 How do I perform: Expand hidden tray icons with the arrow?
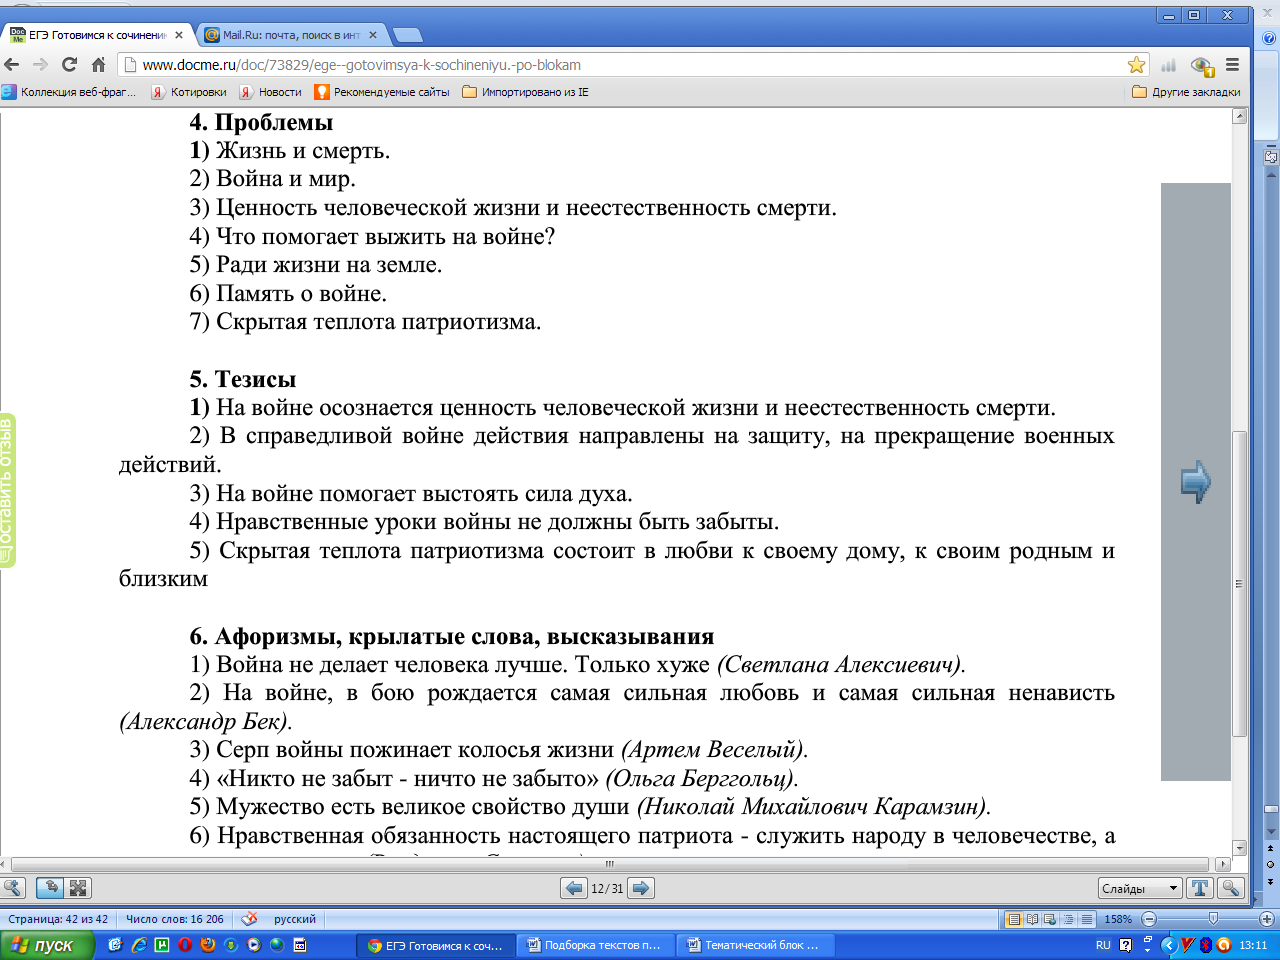pyautogui.click(x=1168, y=945)
